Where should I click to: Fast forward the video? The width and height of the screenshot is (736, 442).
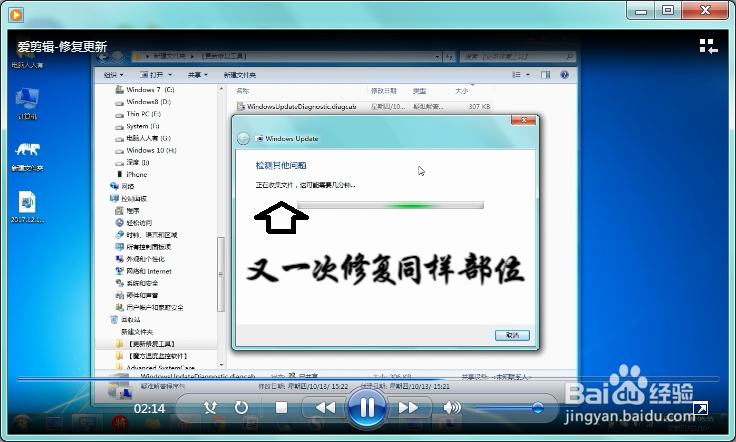(408, 407)
